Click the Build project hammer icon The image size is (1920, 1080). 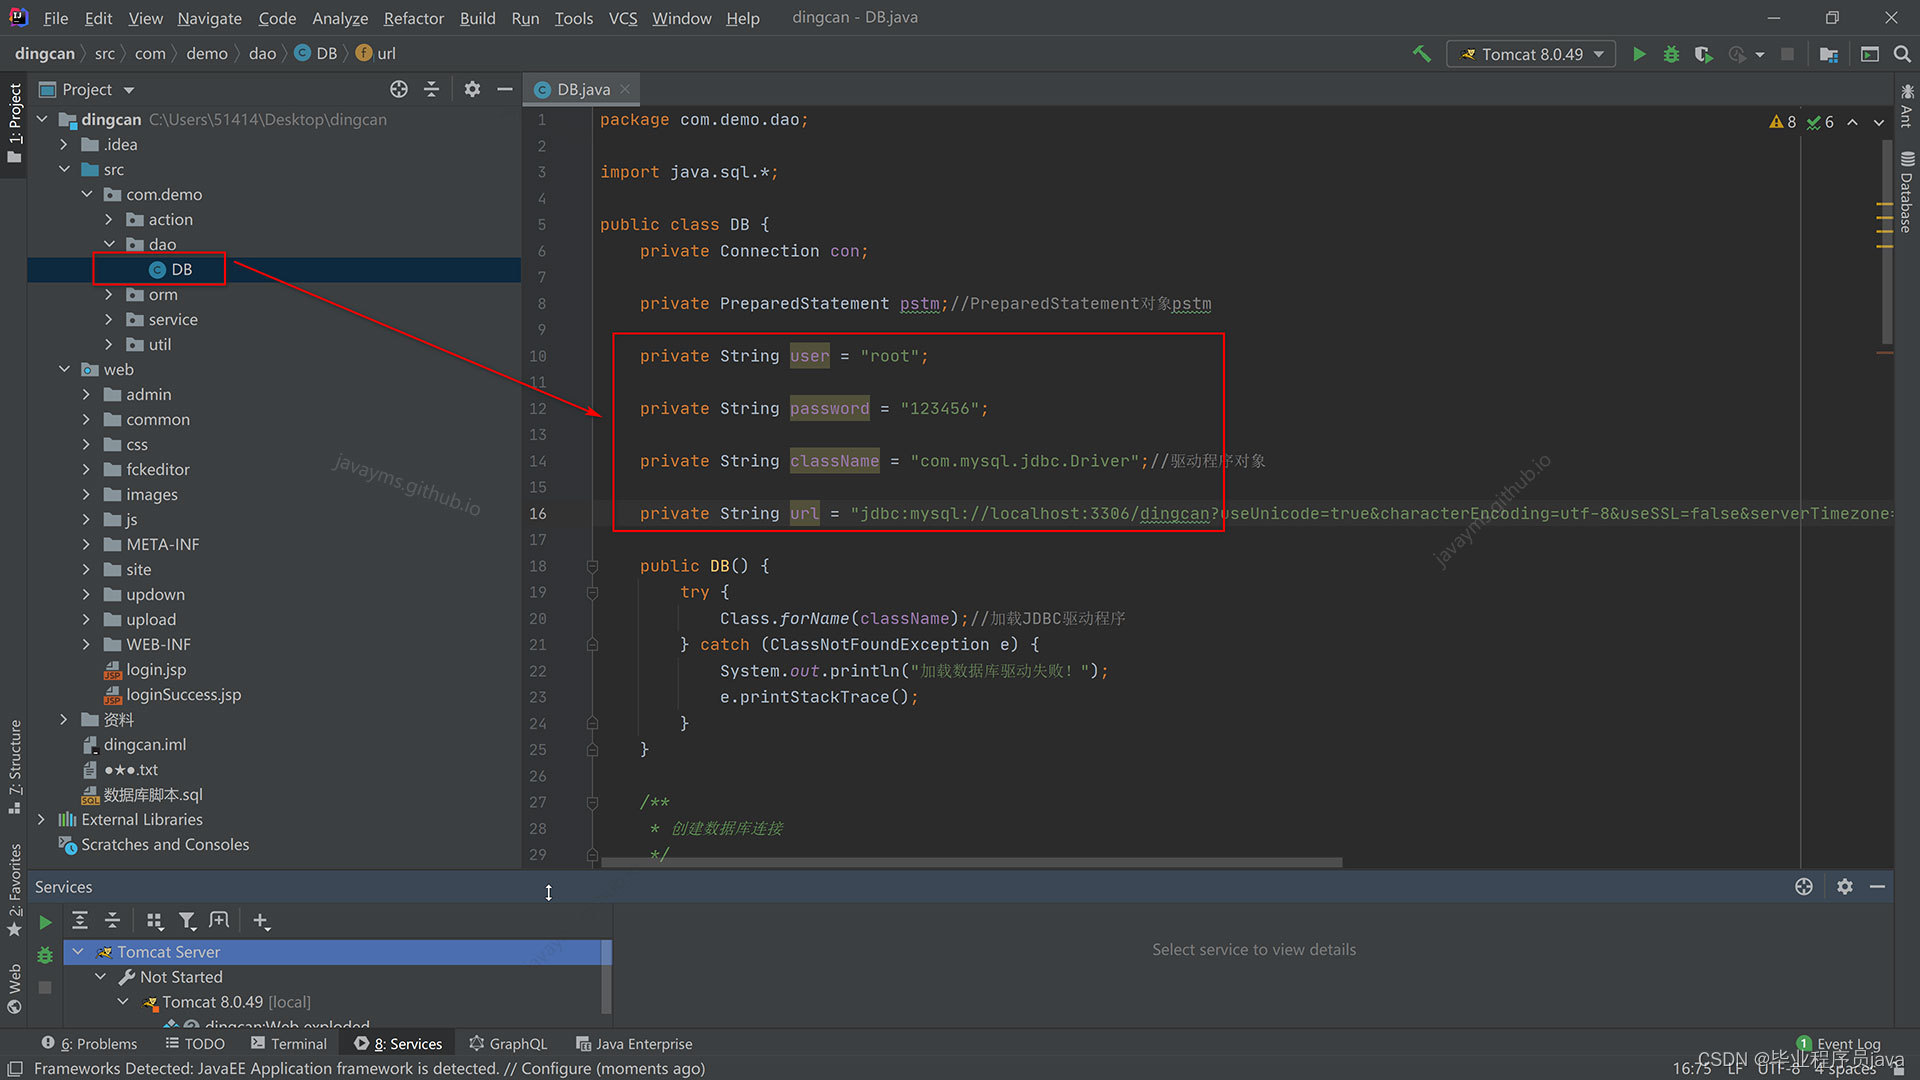1421,54
